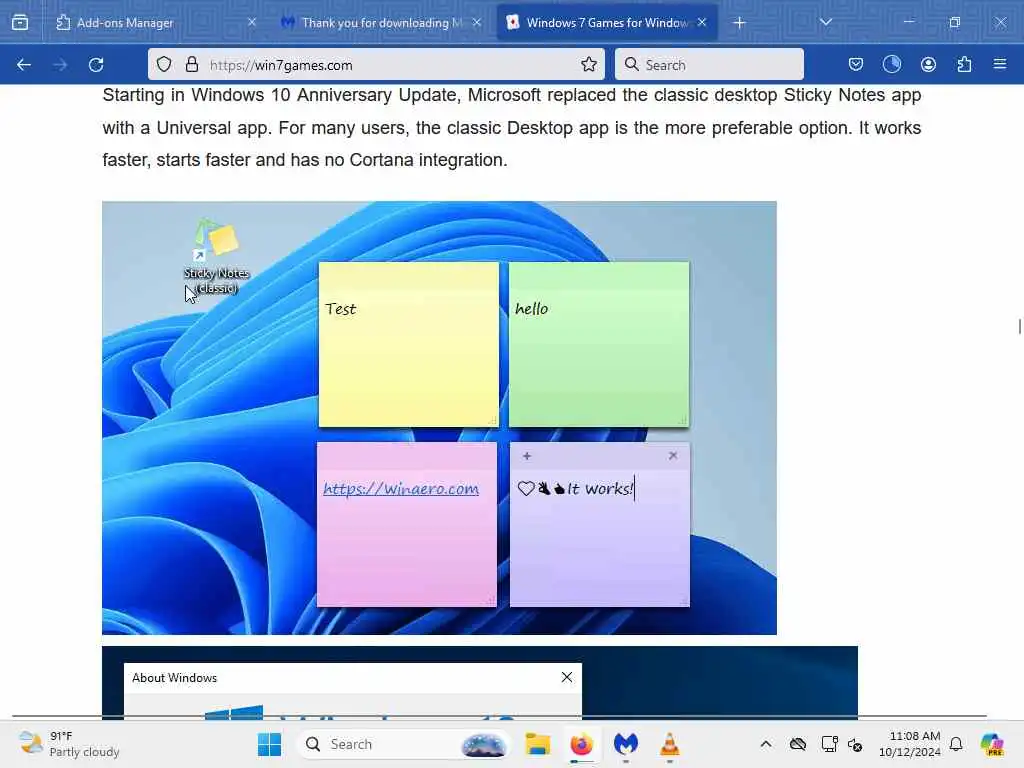The image size is (1024, 768).
Task: Open the Firefox application hamburger menu
Action: [x=1000, y=64]
